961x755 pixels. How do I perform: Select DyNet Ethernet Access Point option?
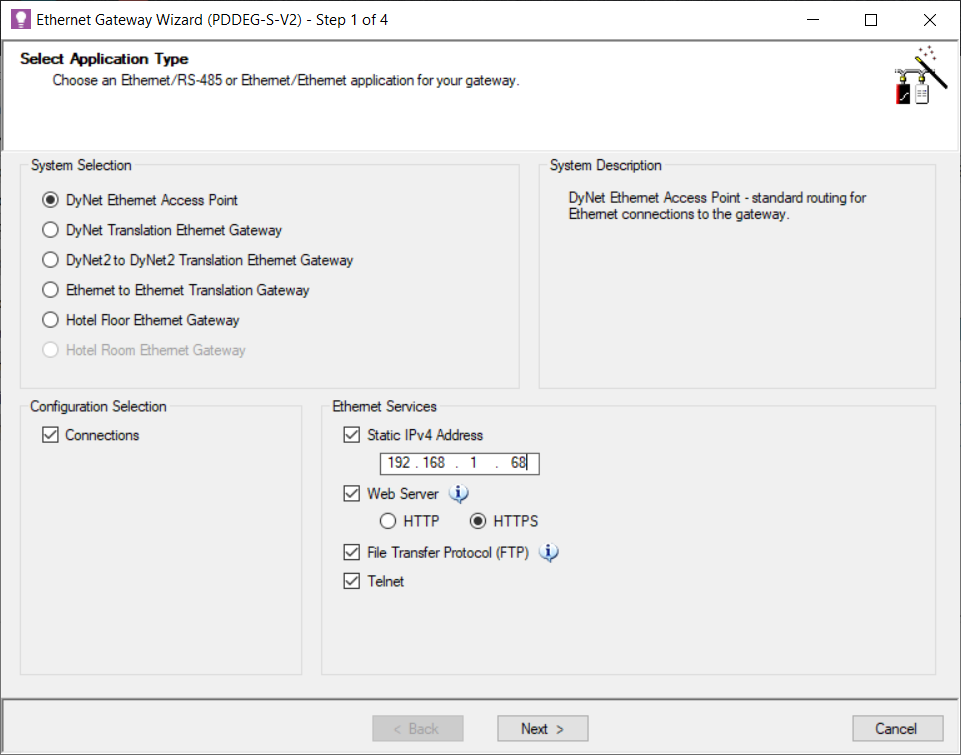point(50,200)
